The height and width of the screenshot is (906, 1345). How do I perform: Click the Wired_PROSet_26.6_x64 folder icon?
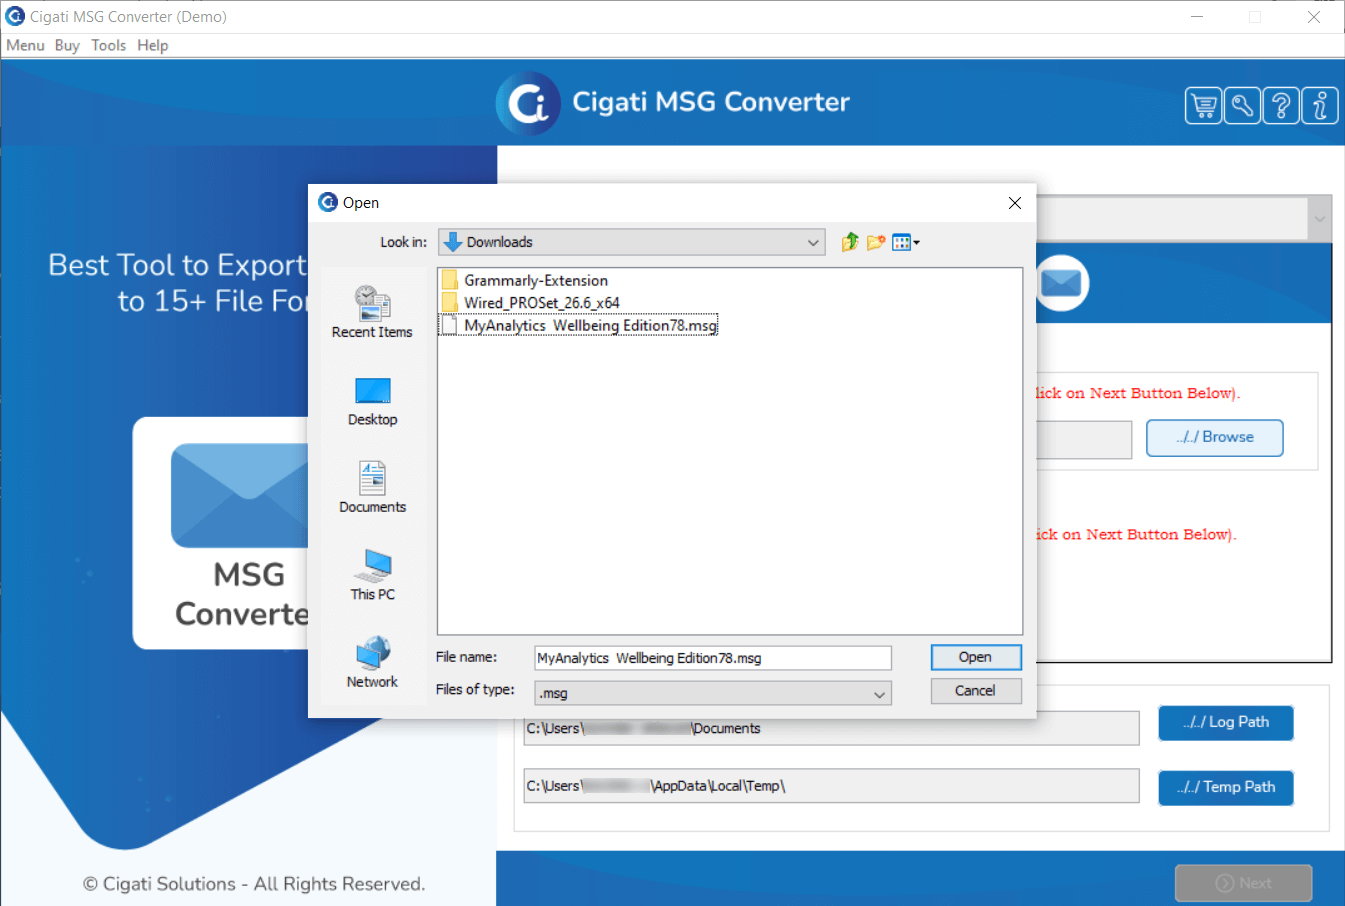pos(450,302)
